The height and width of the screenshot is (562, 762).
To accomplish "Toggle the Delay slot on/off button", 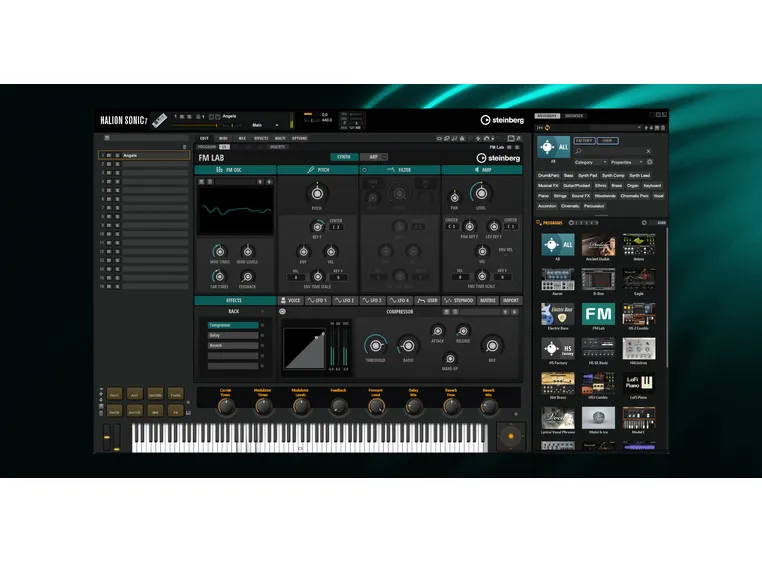I will (262, 335).
